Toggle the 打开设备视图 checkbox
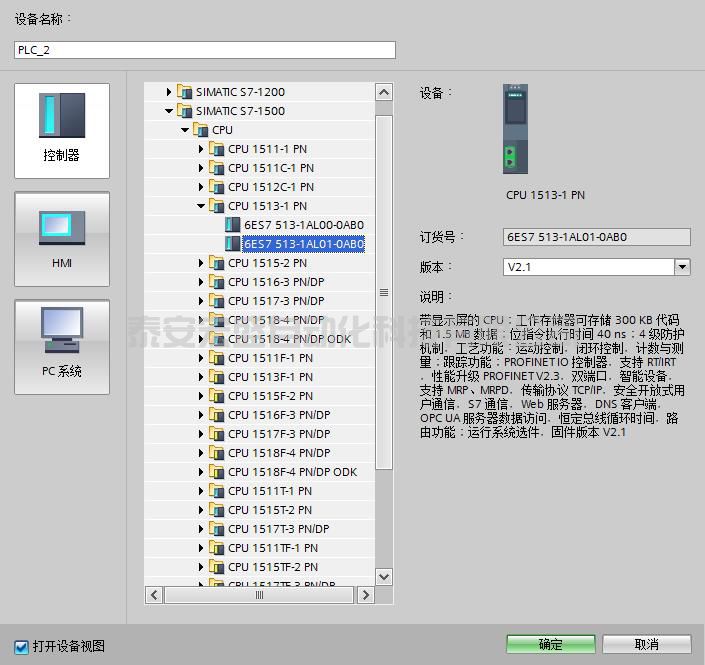 (22, 646)
